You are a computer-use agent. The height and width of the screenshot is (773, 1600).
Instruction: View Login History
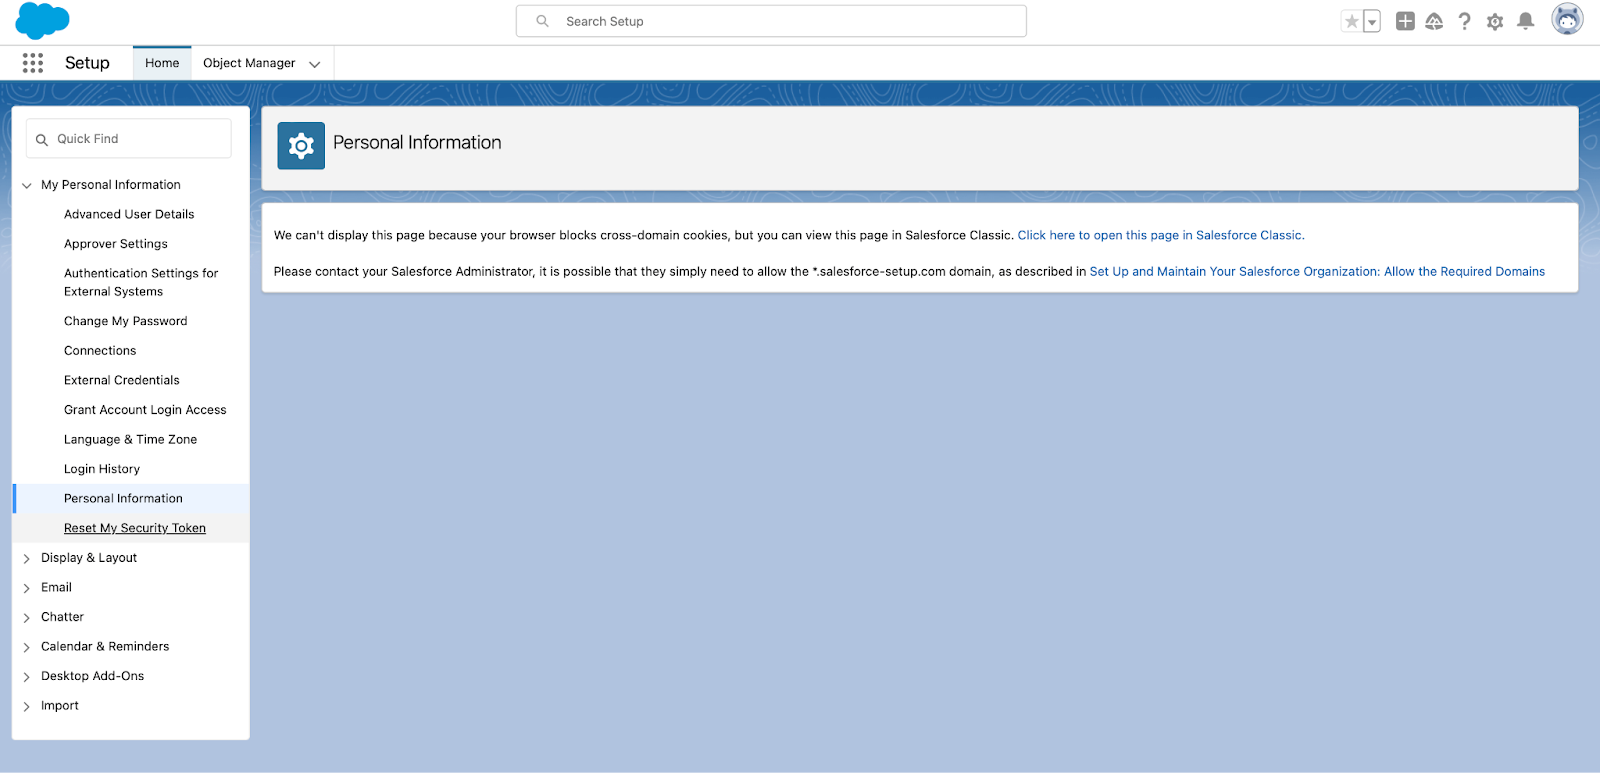coord(102,469)
